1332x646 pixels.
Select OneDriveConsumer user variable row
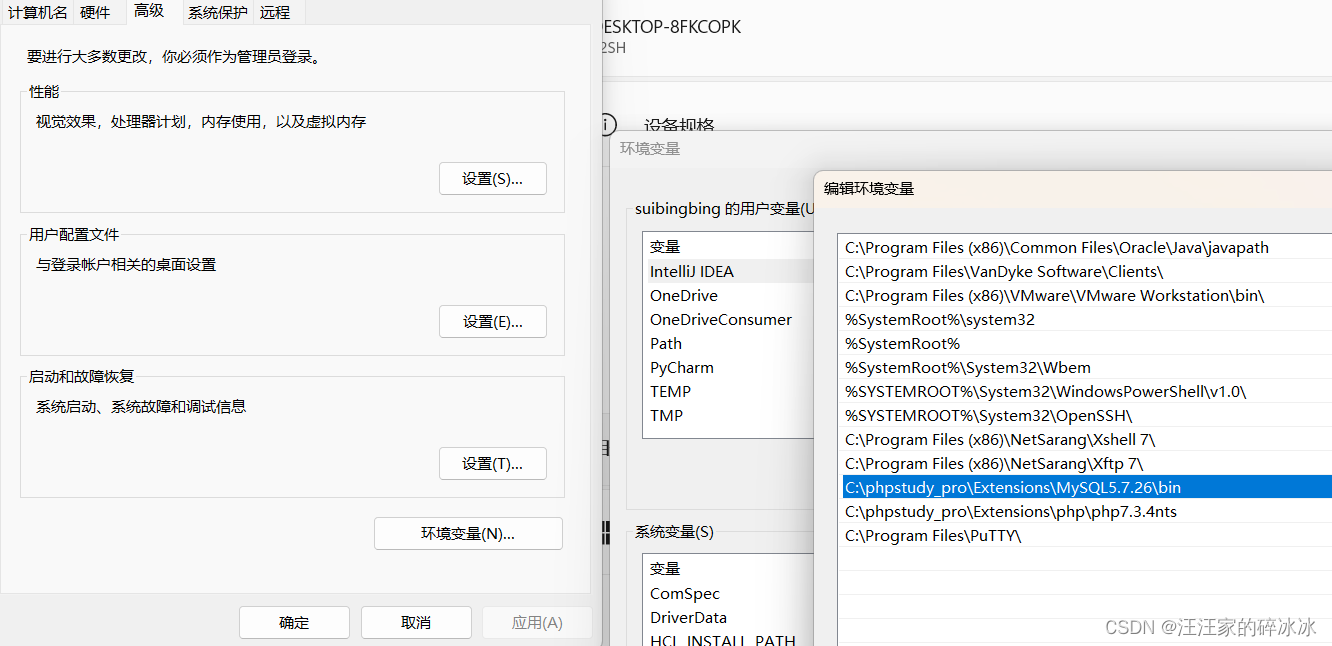pyautogui.click(x=729, y=319)
